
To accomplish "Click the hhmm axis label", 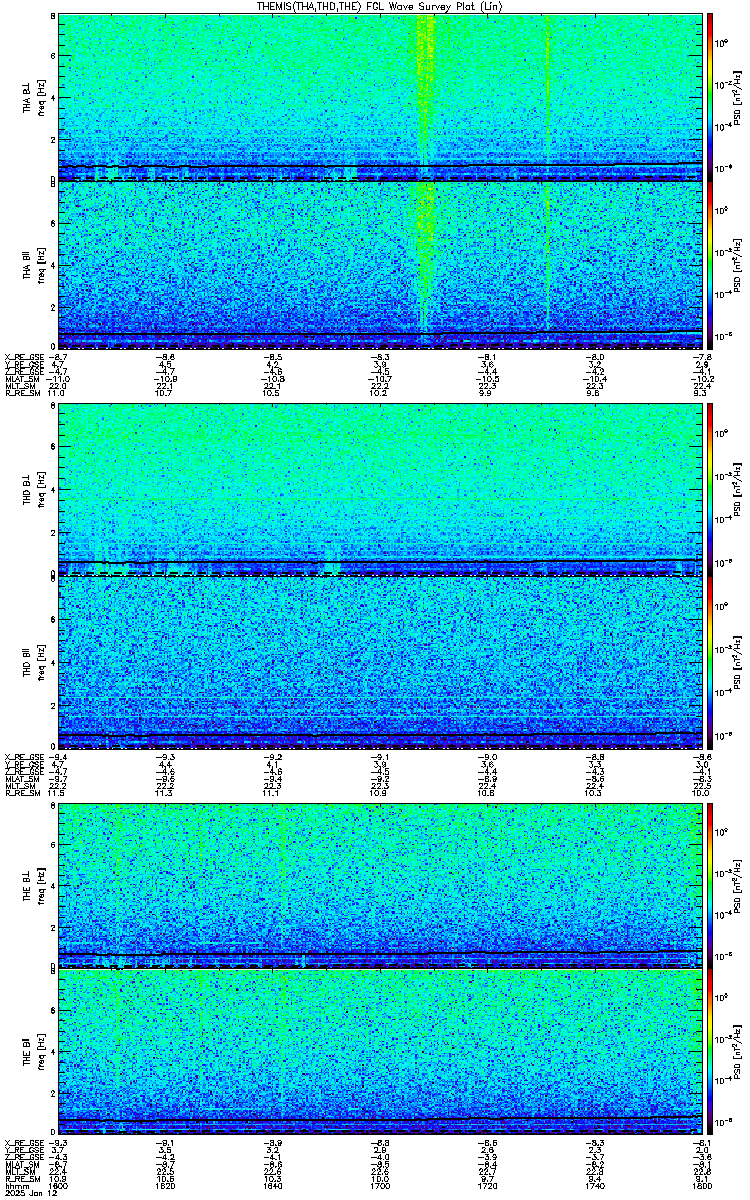I will [15, 1185].
